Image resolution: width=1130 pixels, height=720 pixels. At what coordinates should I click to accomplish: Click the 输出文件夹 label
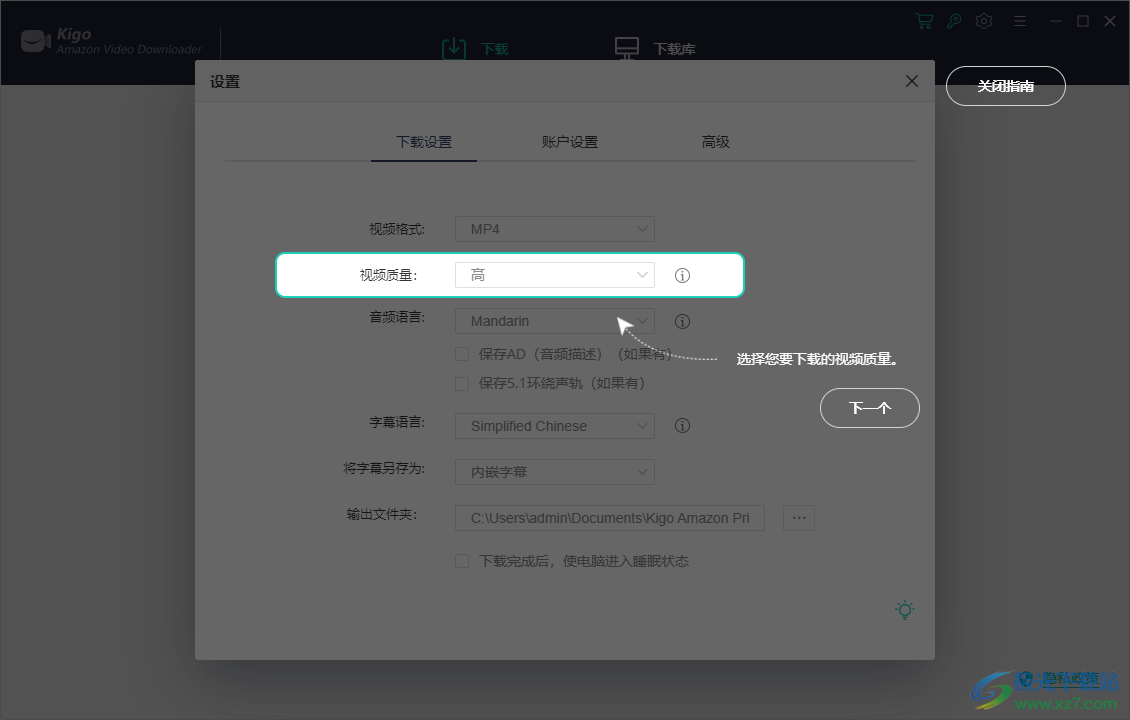tap(382, 515)
